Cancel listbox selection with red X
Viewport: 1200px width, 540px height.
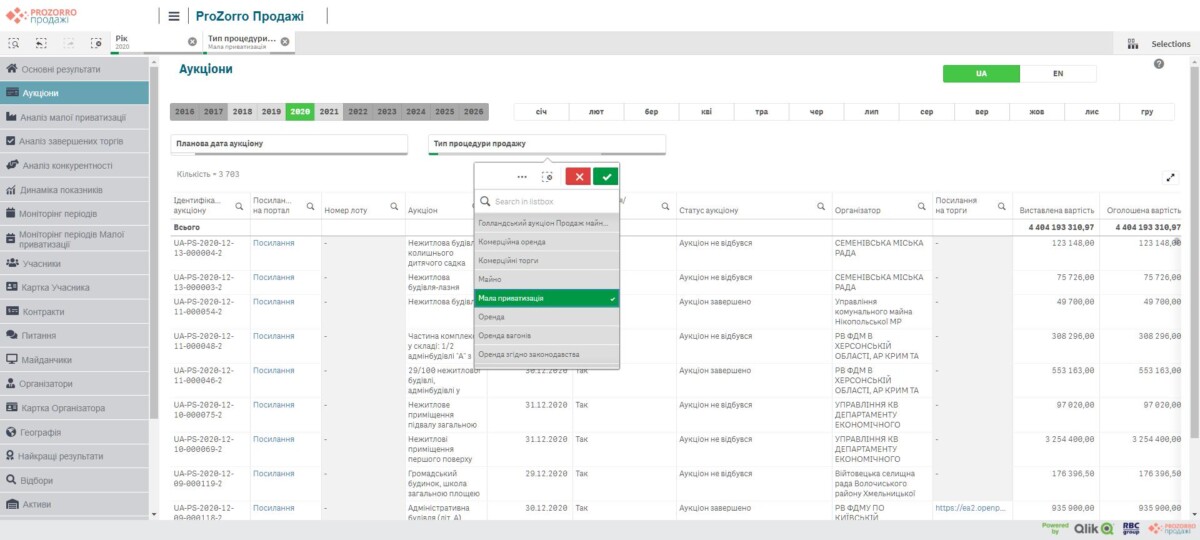click(x=578, y=176)
